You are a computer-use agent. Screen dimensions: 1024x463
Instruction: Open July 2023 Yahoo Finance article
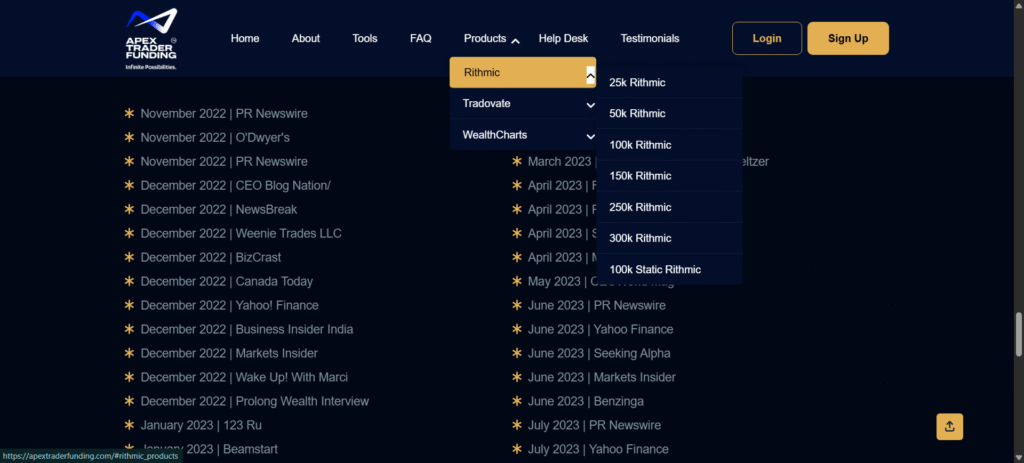[x=598, y=449]
